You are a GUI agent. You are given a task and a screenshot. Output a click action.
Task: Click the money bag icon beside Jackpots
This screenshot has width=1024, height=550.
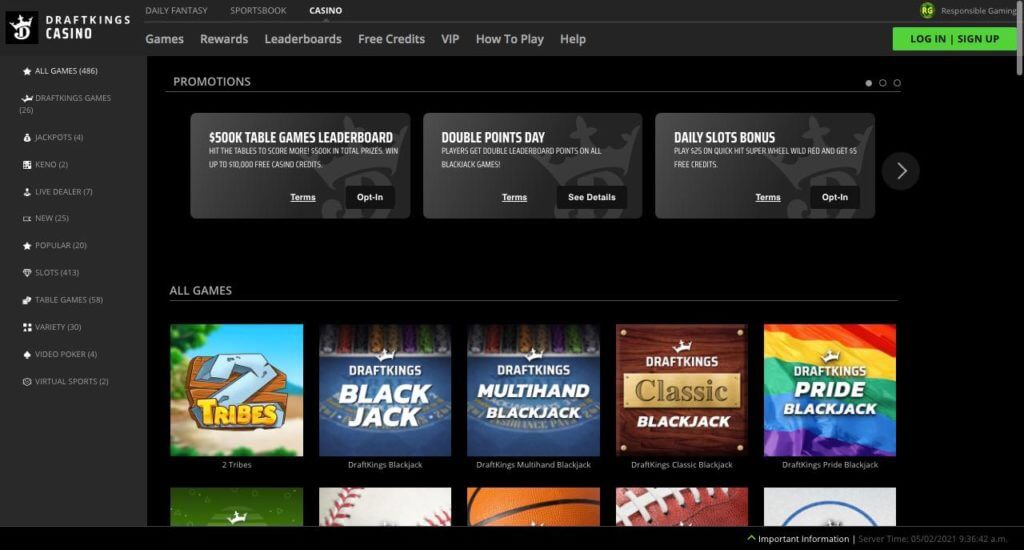(27, 138)
